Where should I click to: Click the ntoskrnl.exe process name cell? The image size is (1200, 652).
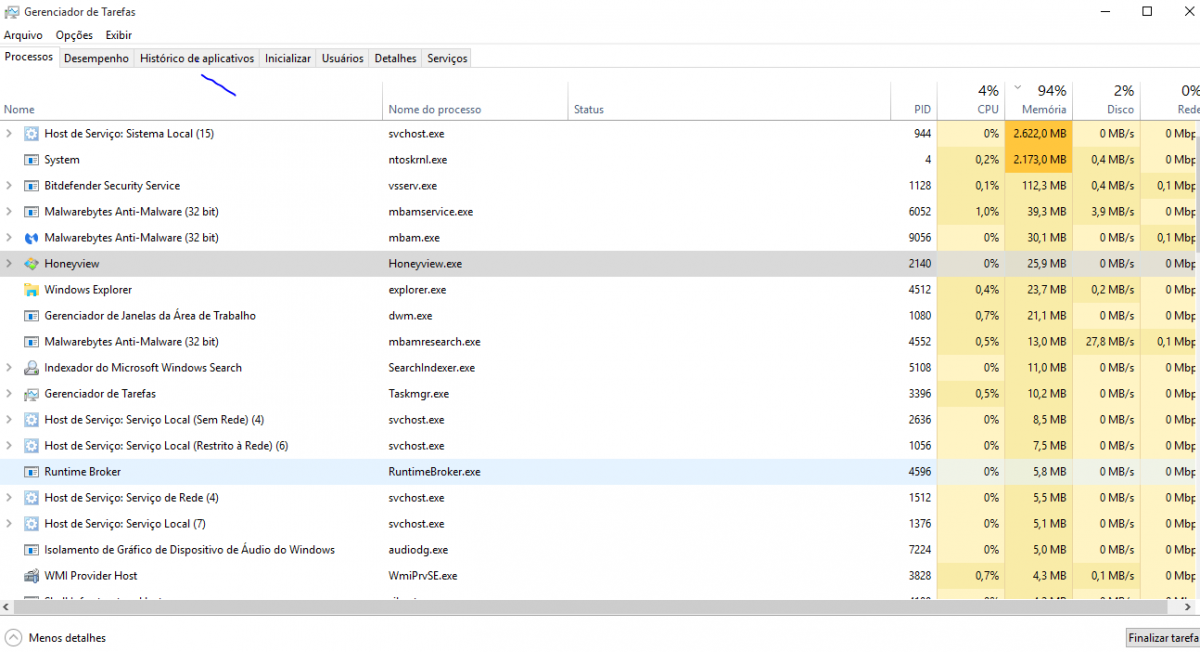click(417, 160)
